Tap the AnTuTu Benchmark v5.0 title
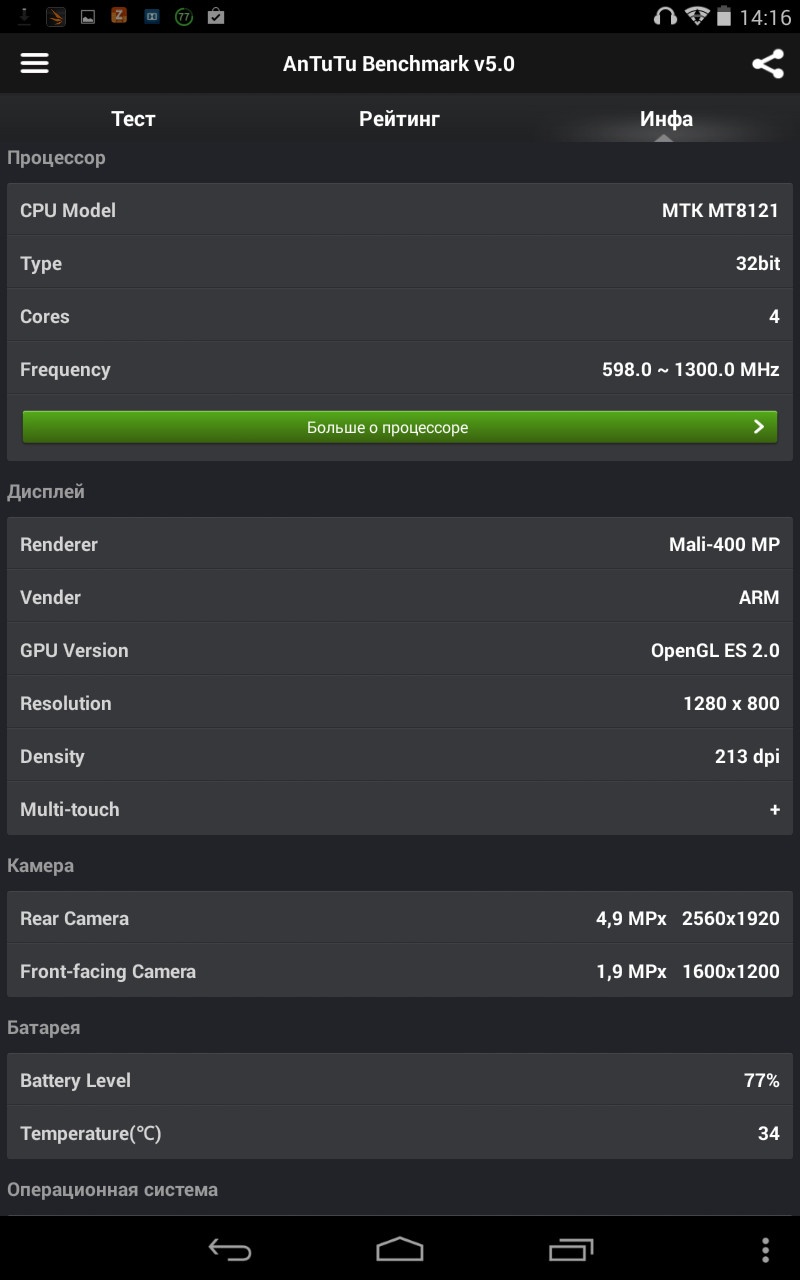 click(x=398, y=64)
